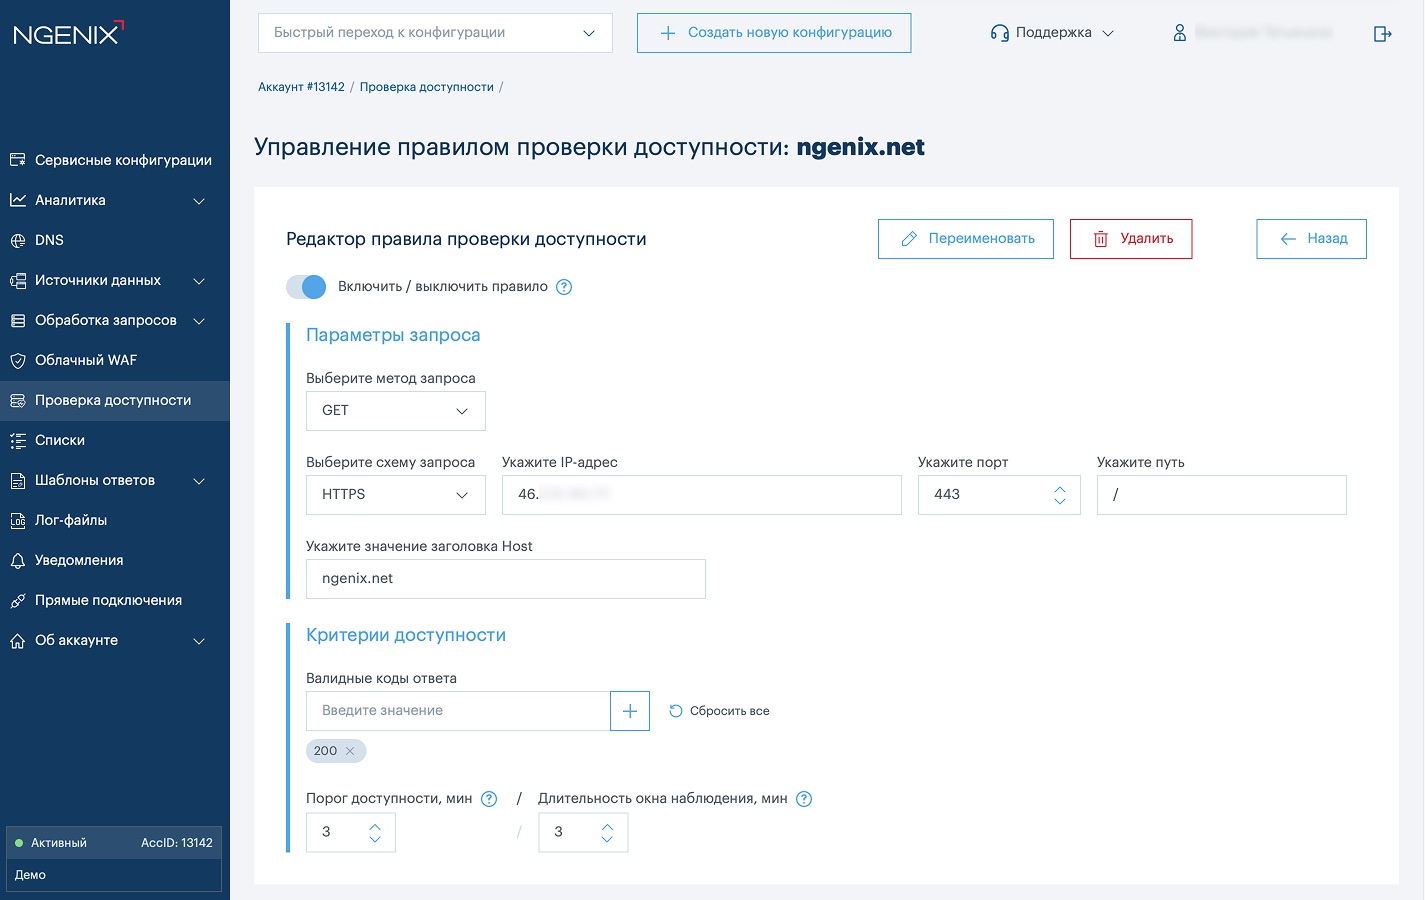1425x900 pixels.
Task: Click the logout icon in top bar
Action: coord(1382,34)
